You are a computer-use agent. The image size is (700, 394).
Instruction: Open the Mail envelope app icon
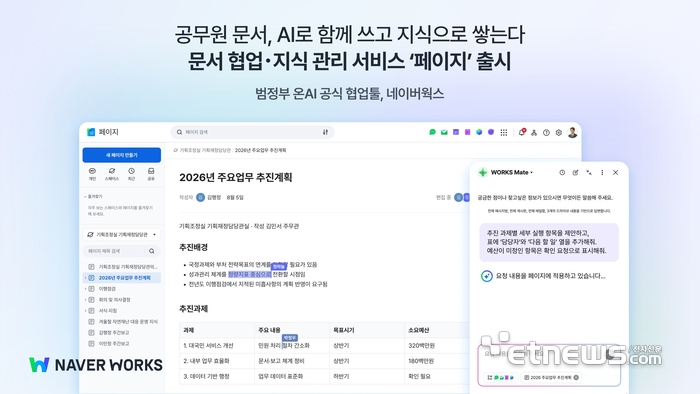(444, 132)
